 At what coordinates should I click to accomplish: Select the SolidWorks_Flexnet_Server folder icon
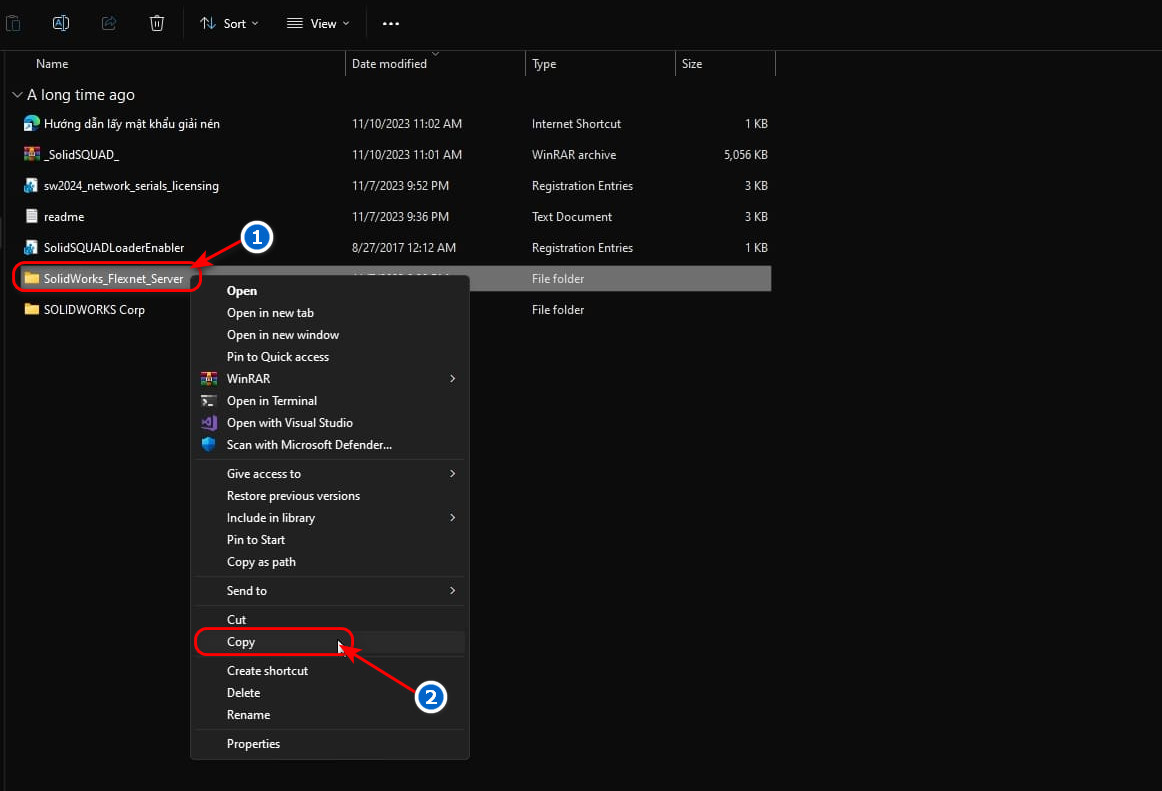coord(31,278)
